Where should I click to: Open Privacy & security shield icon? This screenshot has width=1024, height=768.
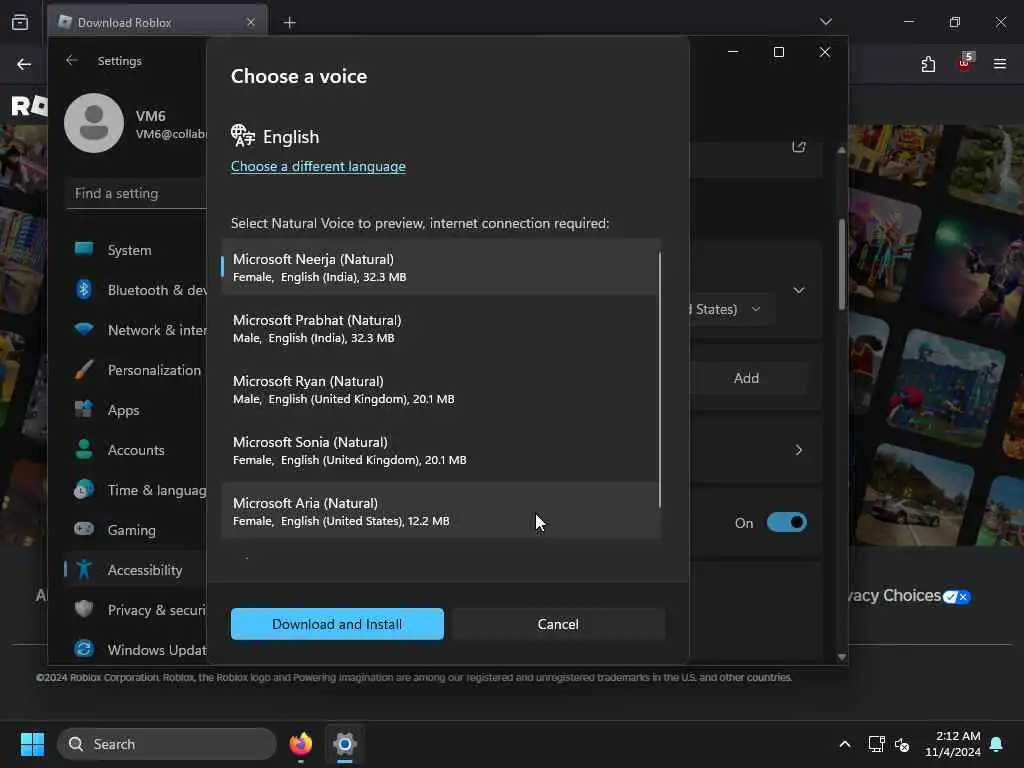coord(84,609)
